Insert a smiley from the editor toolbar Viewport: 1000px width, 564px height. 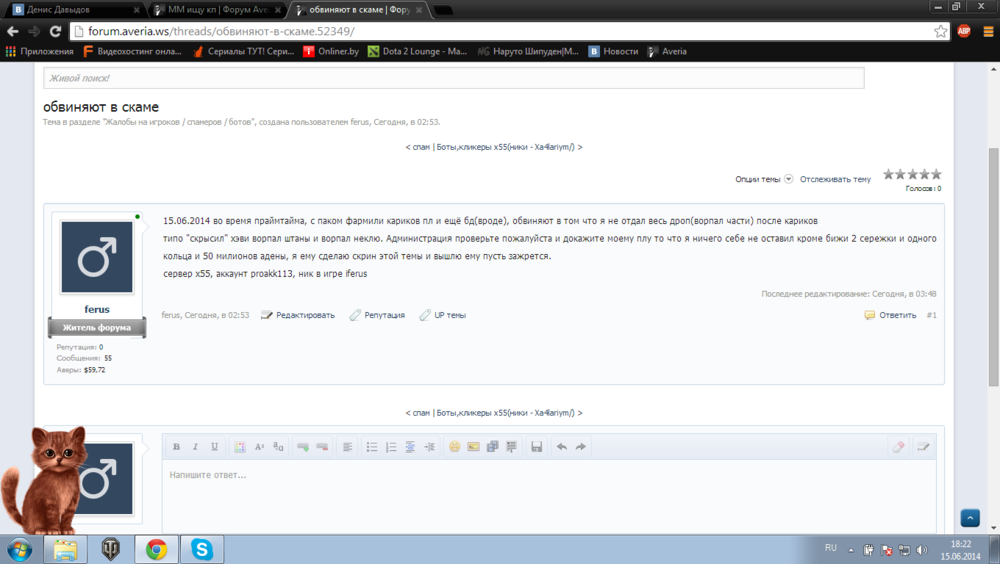[454, 447]
